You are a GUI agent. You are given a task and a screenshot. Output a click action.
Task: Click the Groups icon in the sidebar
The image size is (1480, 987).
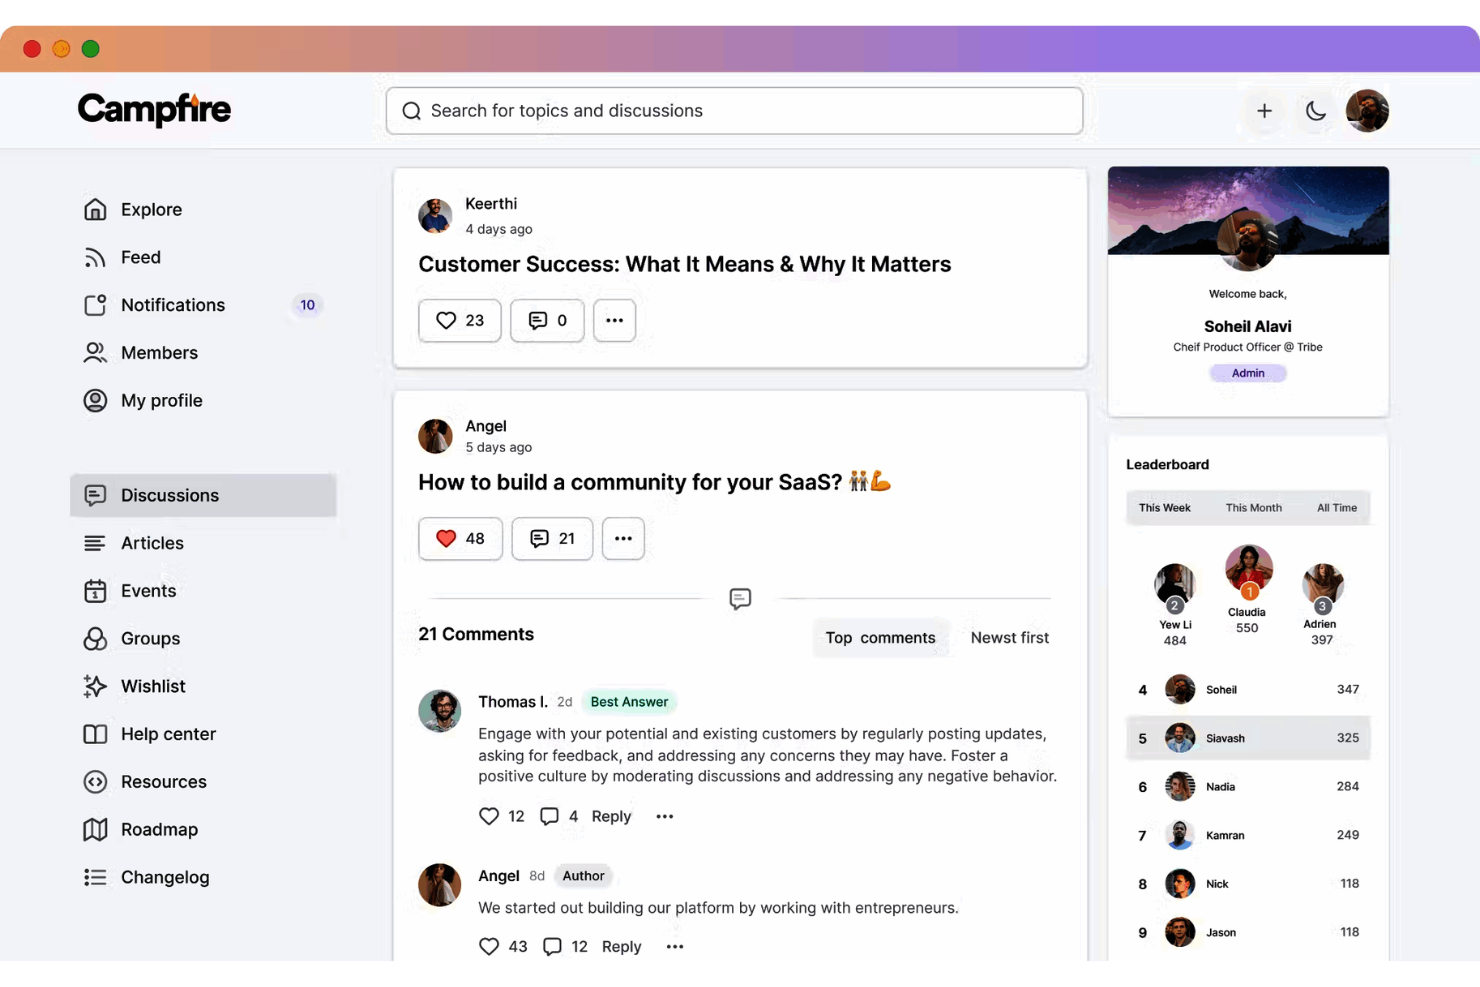pos(95,639)
